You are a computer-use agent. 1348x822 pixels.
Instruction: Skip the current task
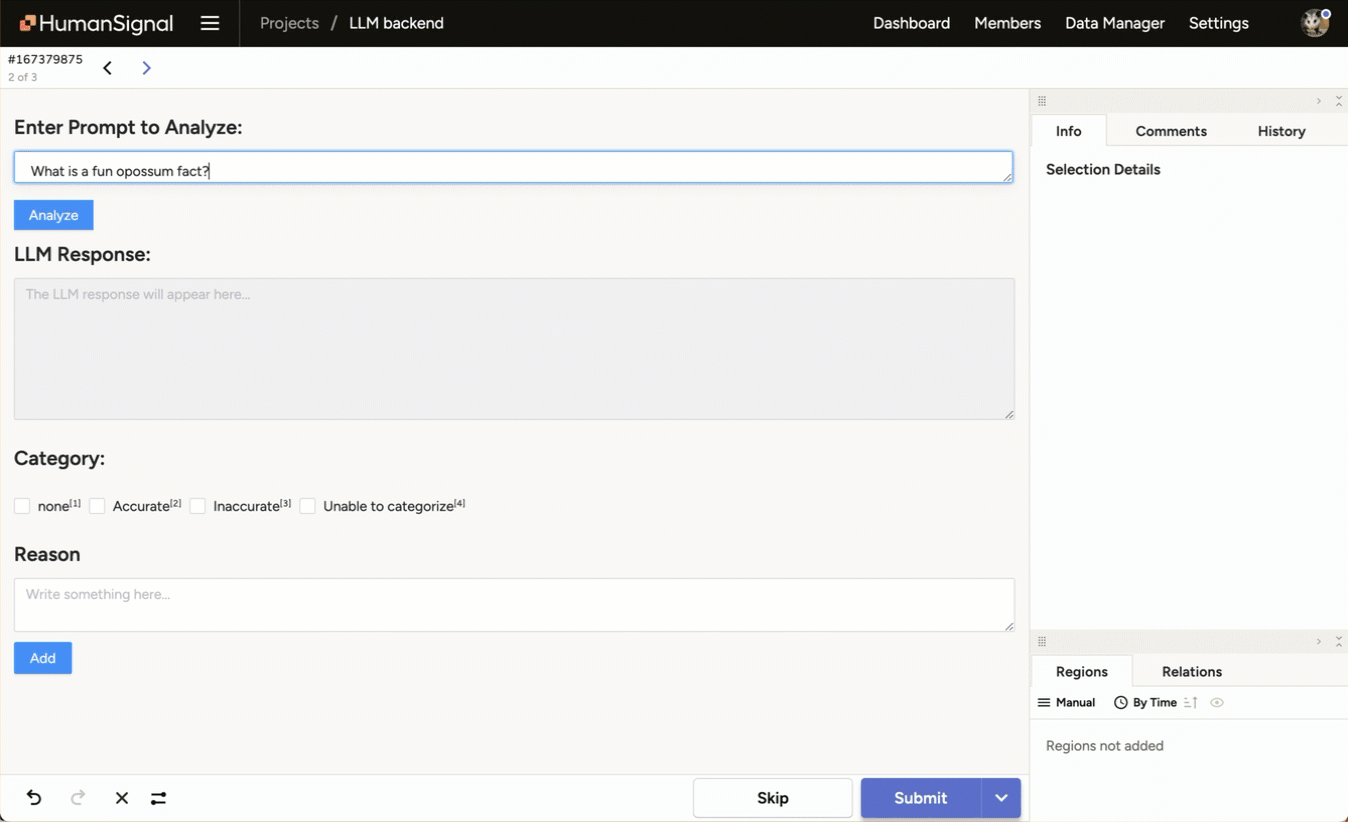click(772, 797)
